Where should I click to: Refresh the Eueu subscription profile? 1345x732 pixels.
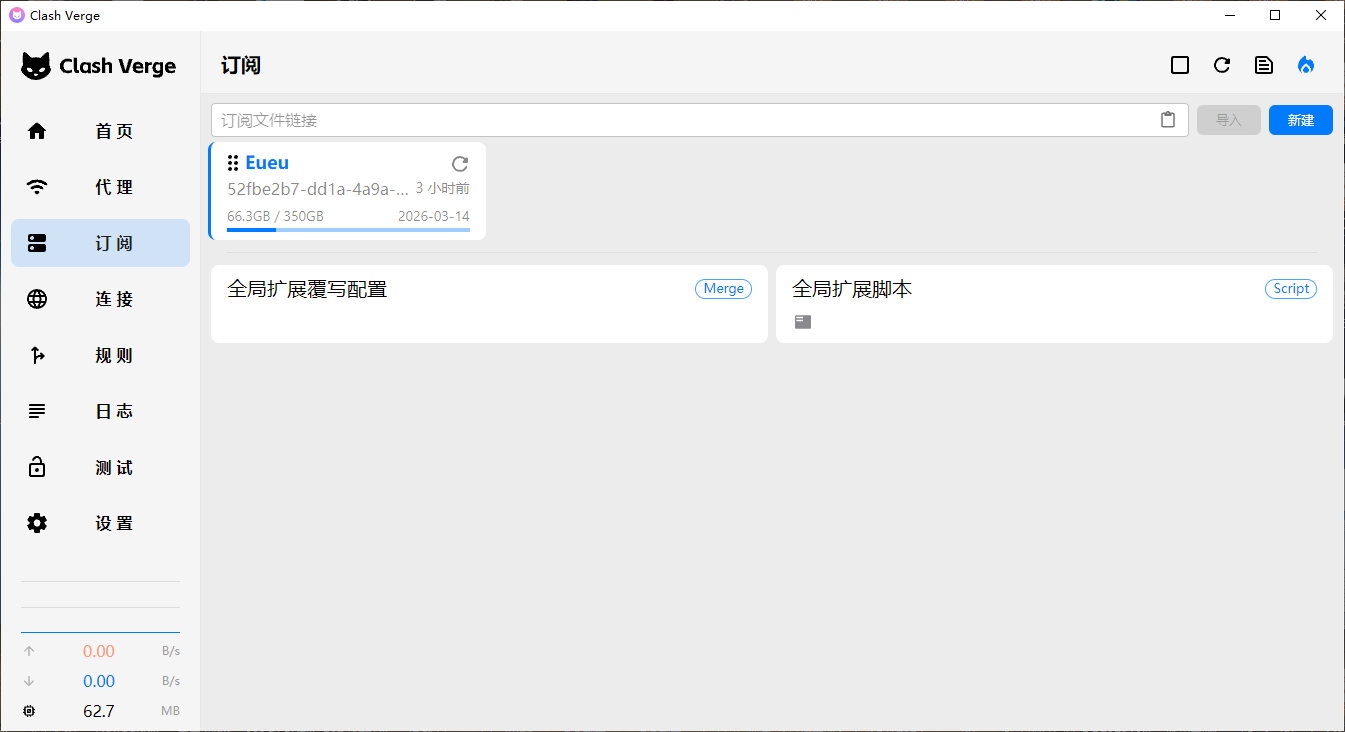coord(460,164)
